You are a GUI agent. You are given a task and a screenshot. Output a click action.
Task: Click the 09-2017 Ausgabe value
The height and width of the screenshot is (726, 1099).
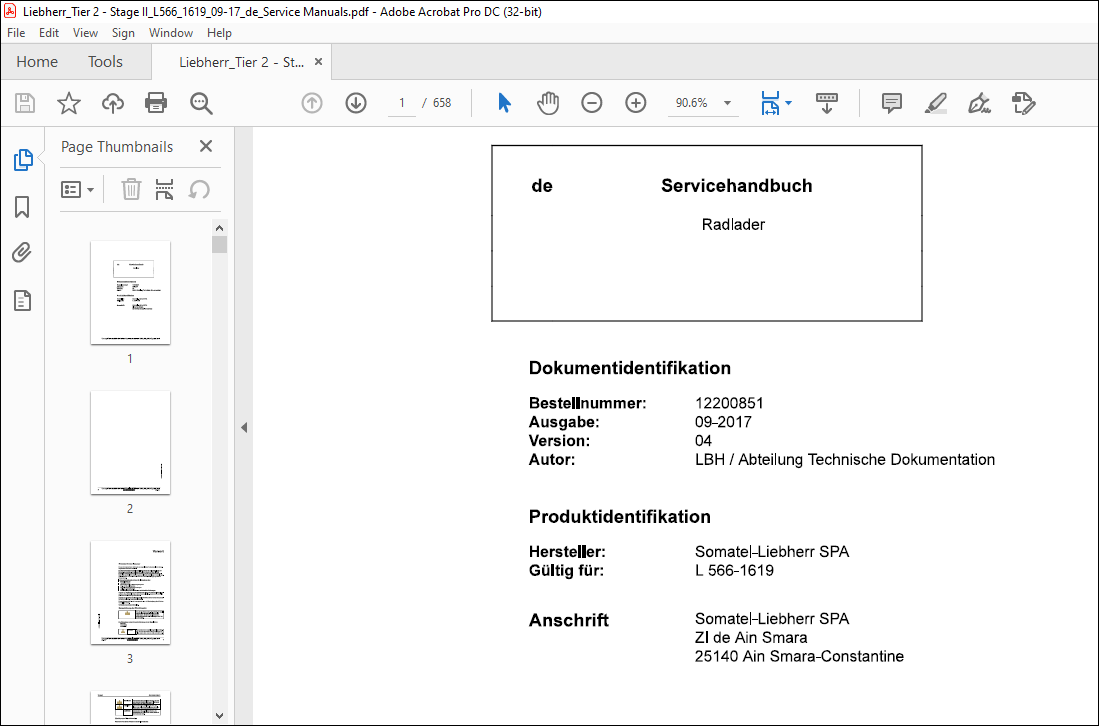pyautogui.click(x=723, y=422)
